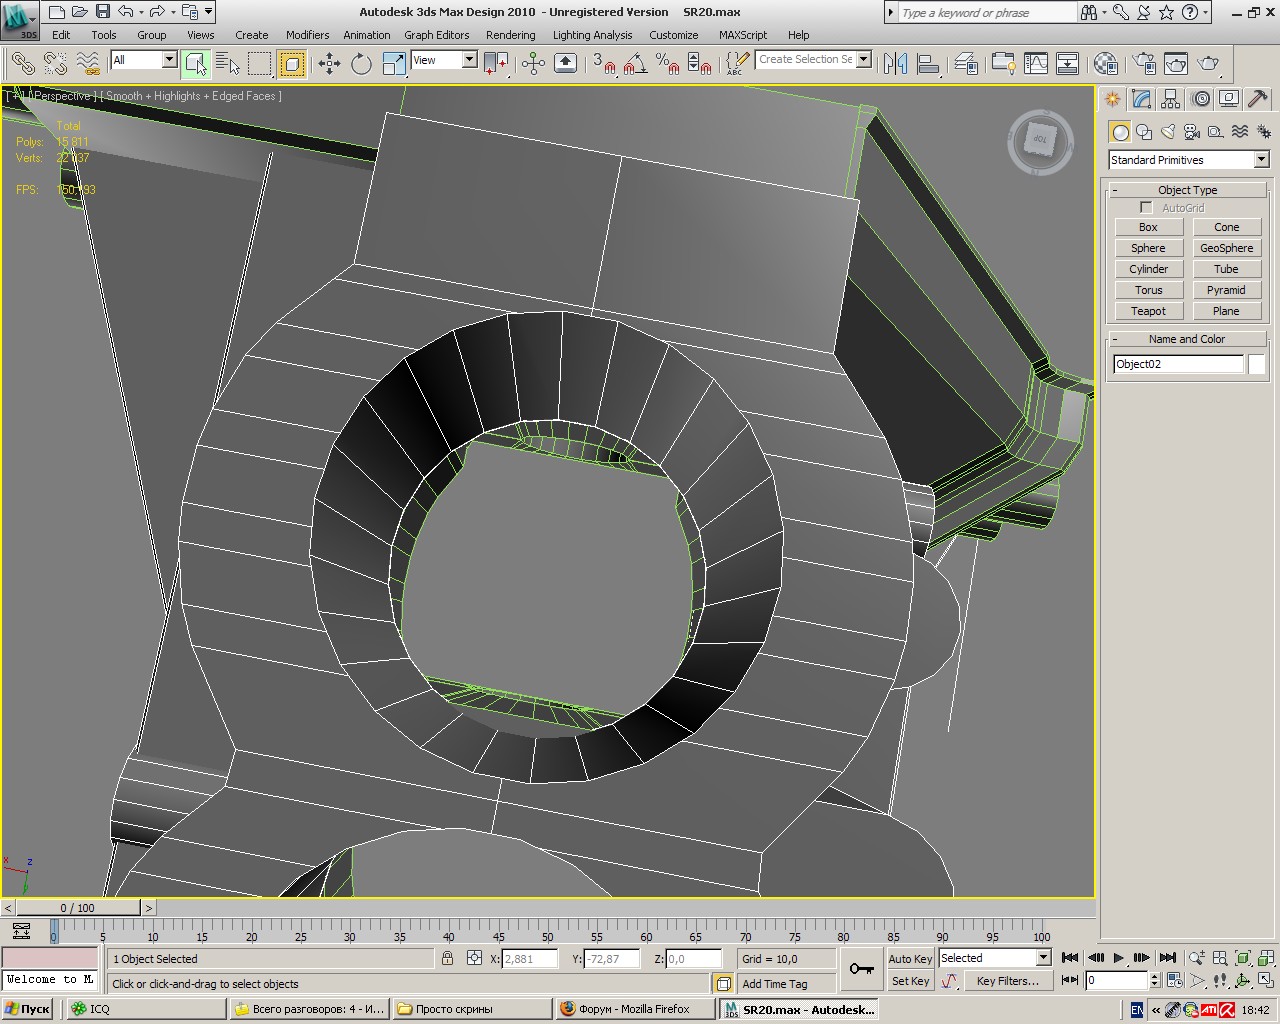Toggle Auto Key animation mode

pyautogui.click(x=910, y=958)
